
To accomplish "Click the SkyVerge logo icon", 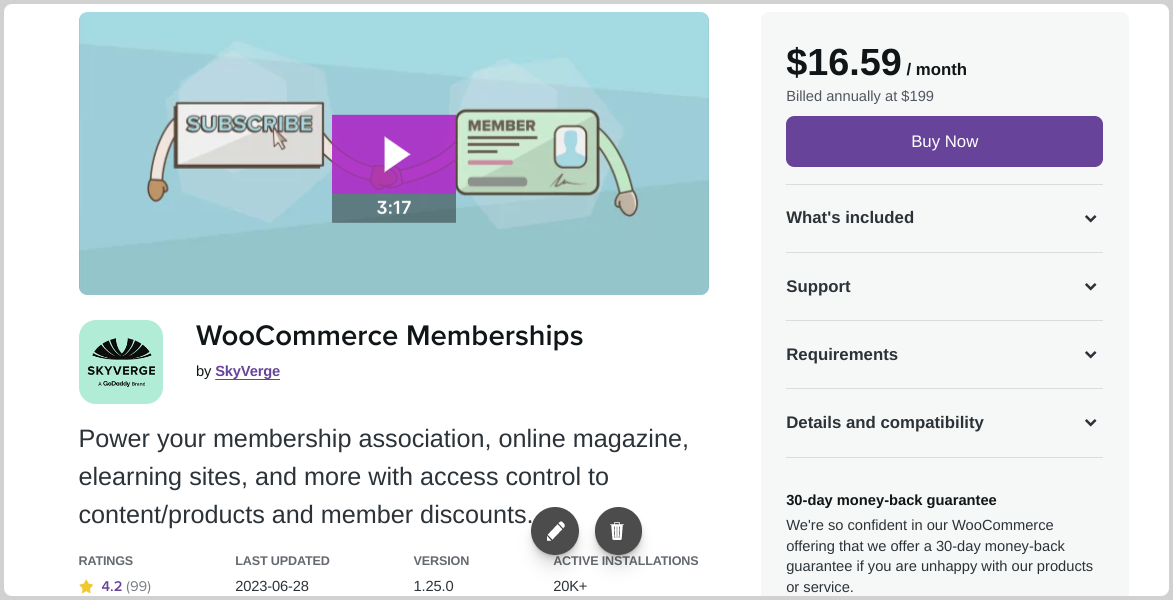I will 120,362.
